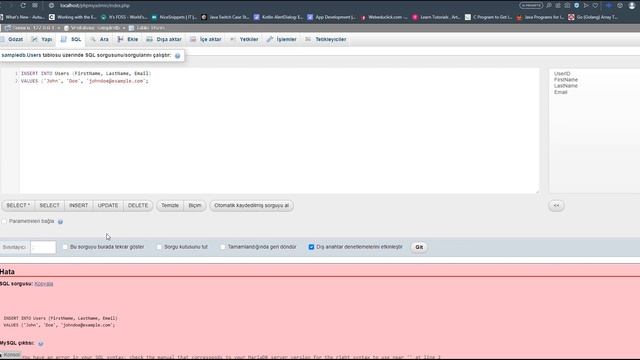
Task: Open the İçe aktar import tab
Action: click(206, 39)
